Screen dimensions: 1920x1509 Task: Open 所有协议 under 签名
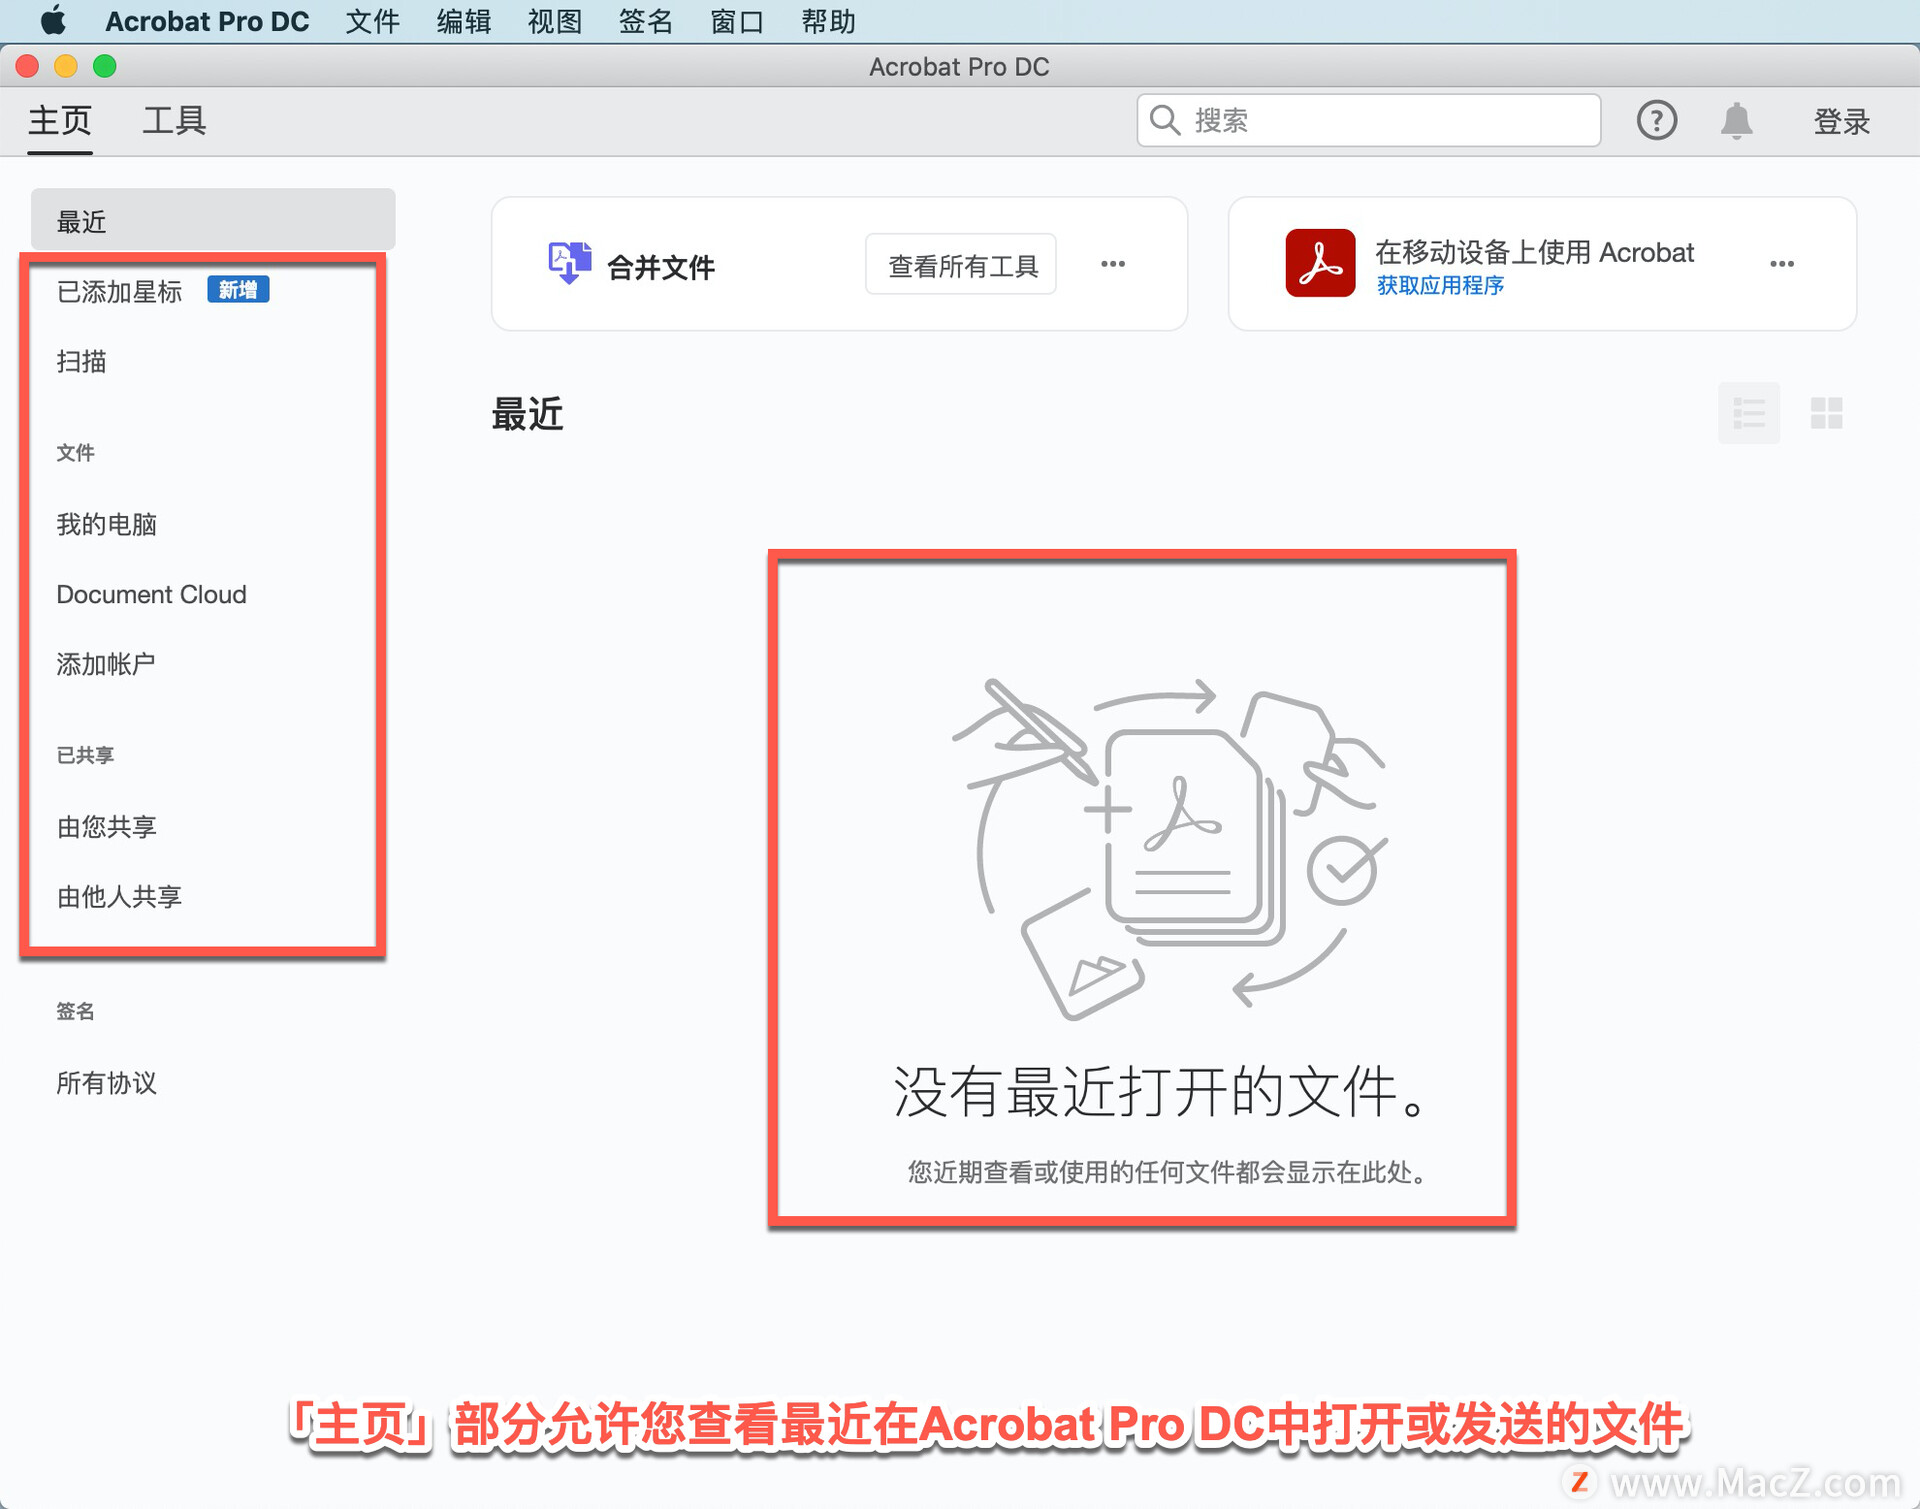coord(106,1083)
